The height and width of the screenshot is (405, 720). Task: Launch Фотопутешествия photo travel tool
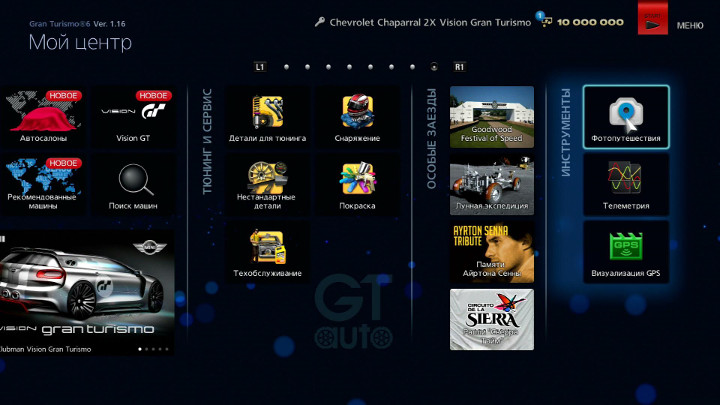click(x=626, y=116)
